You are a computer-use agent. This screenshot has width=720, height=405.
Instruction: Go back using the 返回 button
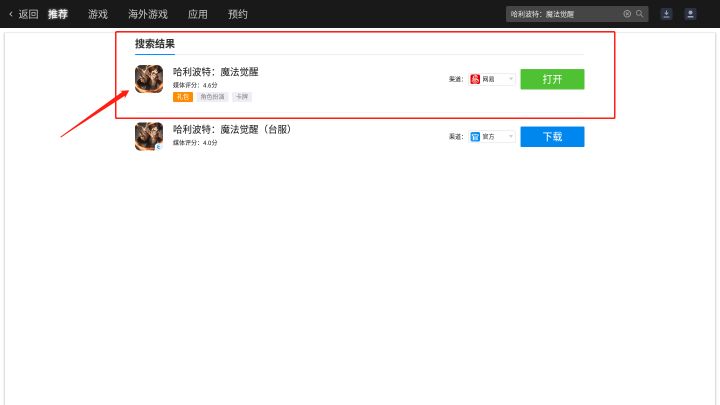pyautogui.click(x=24, y=14)
